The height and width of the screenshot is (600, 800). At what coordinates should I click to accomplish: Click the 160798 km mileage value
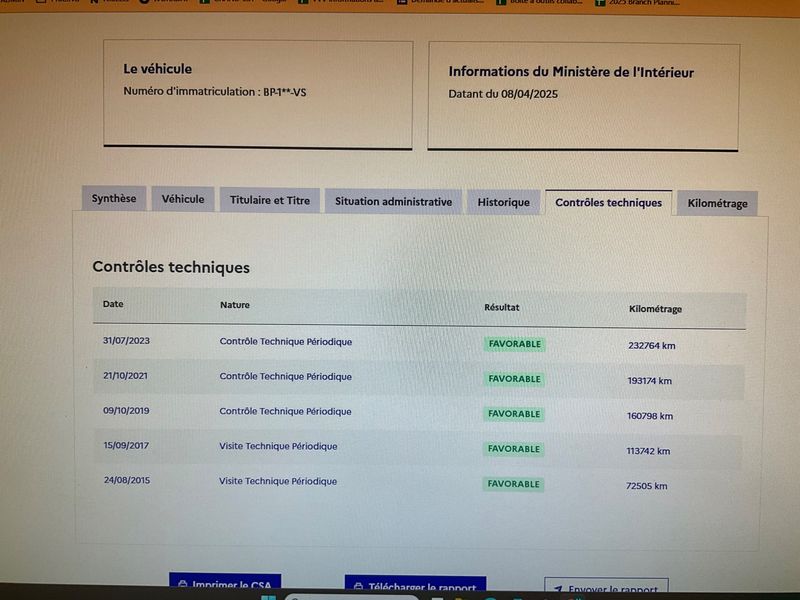coord(650,416)
